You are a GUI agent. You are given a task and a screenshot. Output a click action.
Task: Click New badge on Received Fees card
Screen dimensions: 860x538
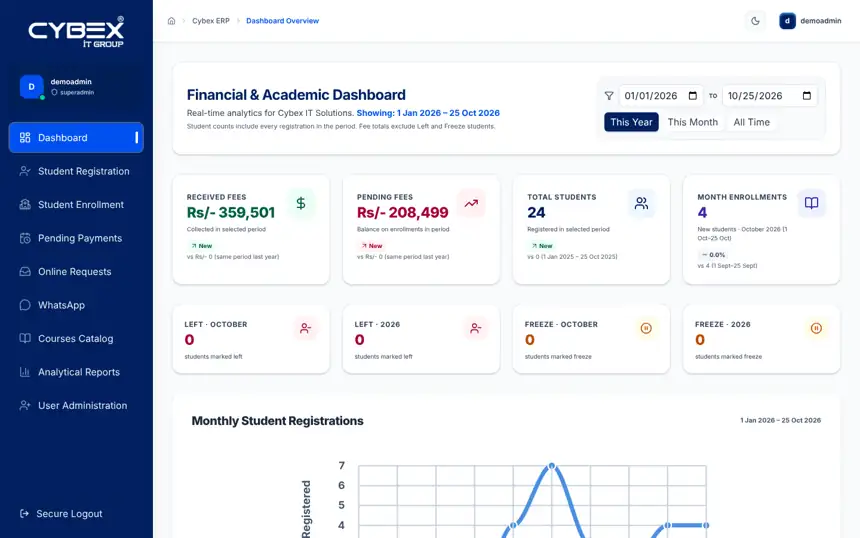201,246
